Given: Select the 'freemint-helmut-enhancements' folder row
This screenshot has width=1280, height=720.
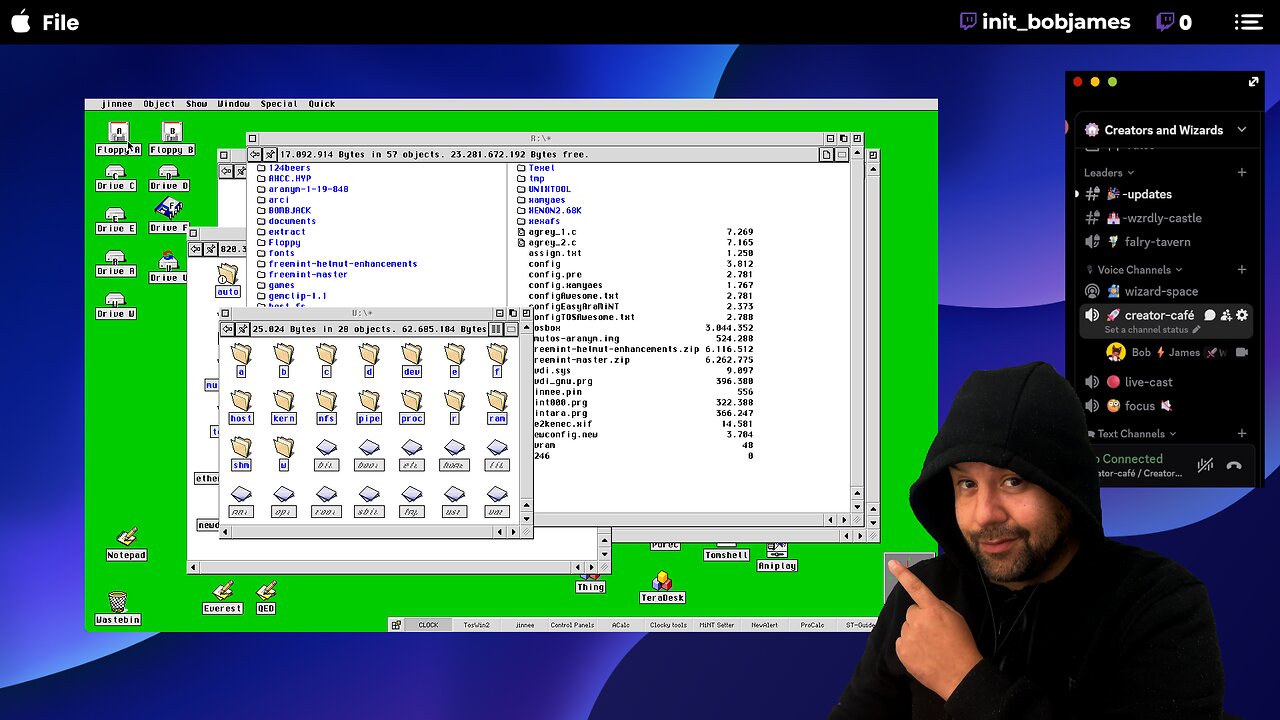Looking at the screenshot, I should [337, 264].
